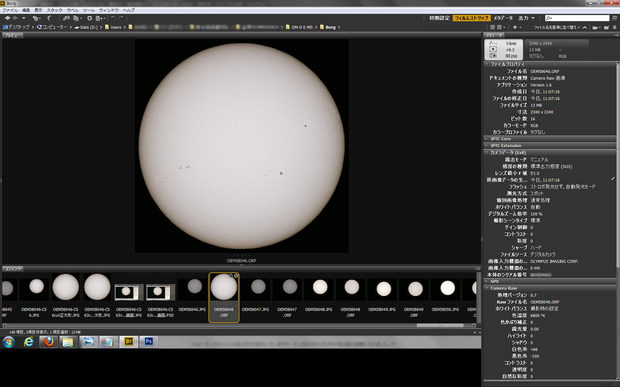Click the open in Camera Raw icon
620x387 pixels.
tap(89, 18)
